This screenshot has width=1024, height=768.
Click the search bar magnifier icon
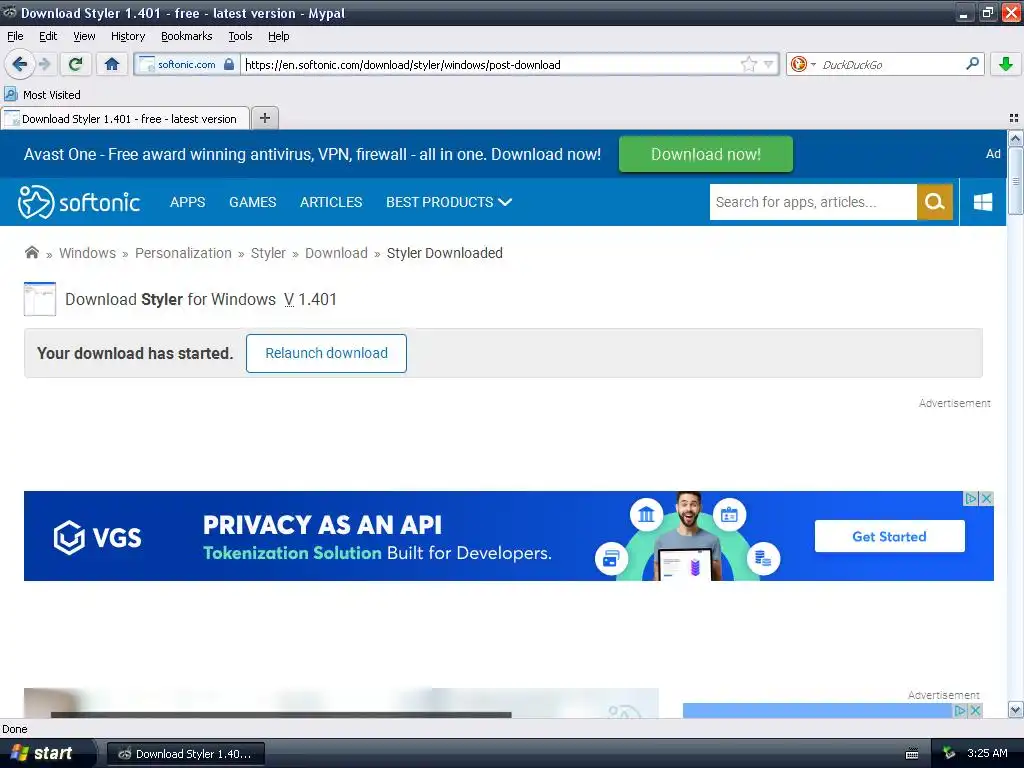972,63
